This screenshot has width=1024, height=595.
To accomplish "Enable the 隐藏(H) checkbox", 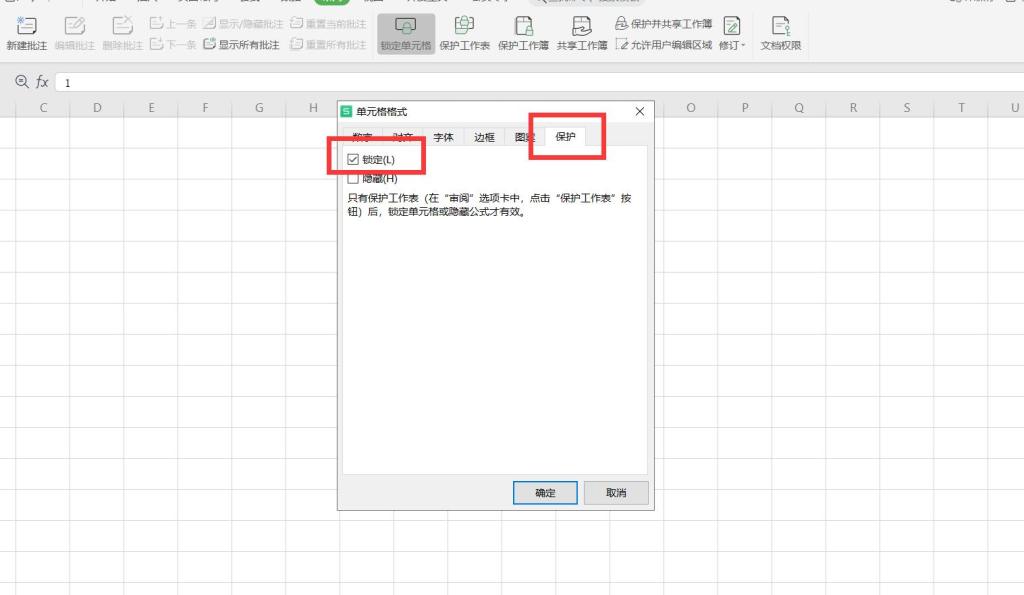I will pyautogui.click(x=353, y=176).
